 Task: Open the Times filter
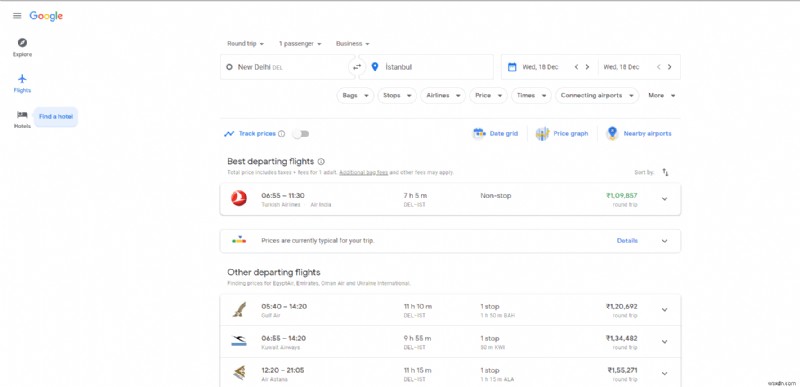[x=531, y=95]
